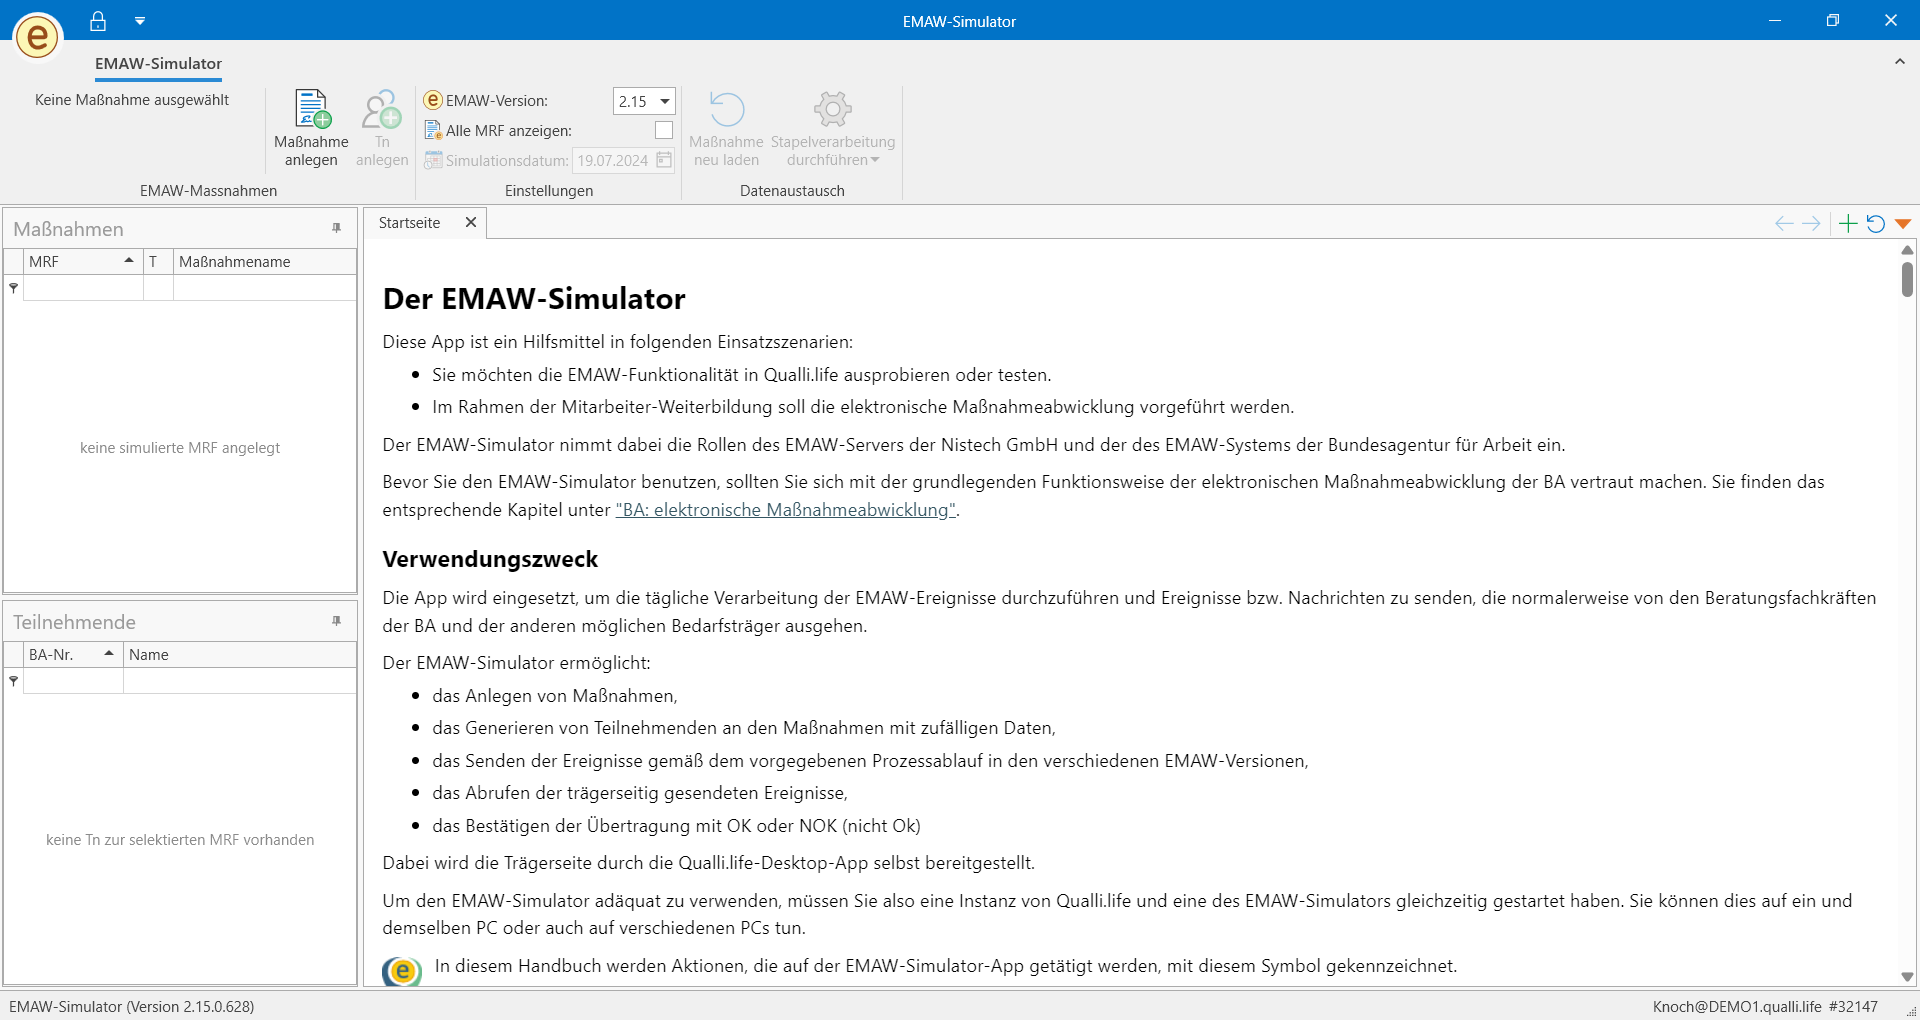Viewport: 1920px width, 1020px height.
Task: Click the version text in status bar
Action: pos(132,1007)
